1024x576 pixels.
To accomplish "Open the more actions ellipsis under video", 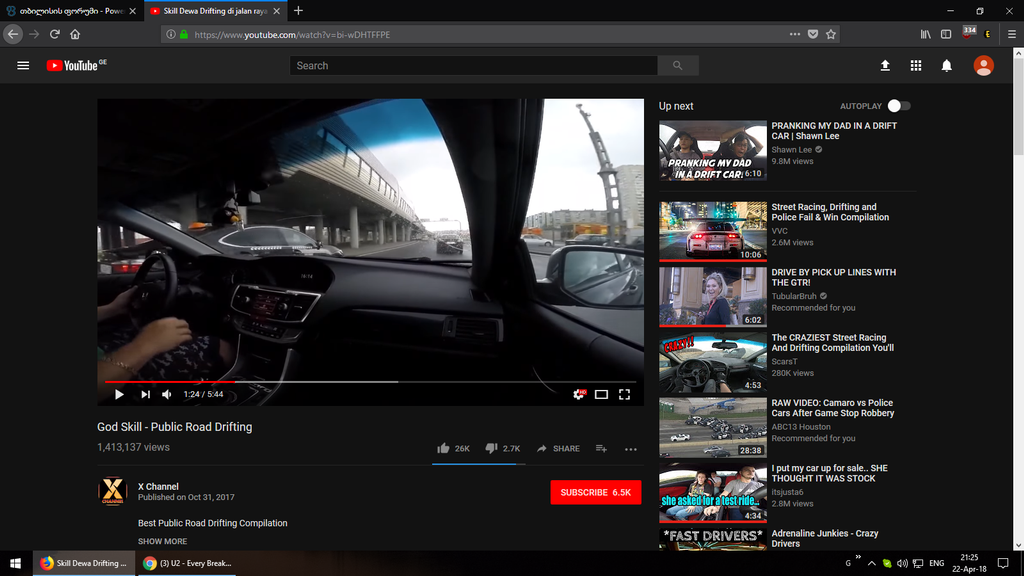I will tap(630, 449).
